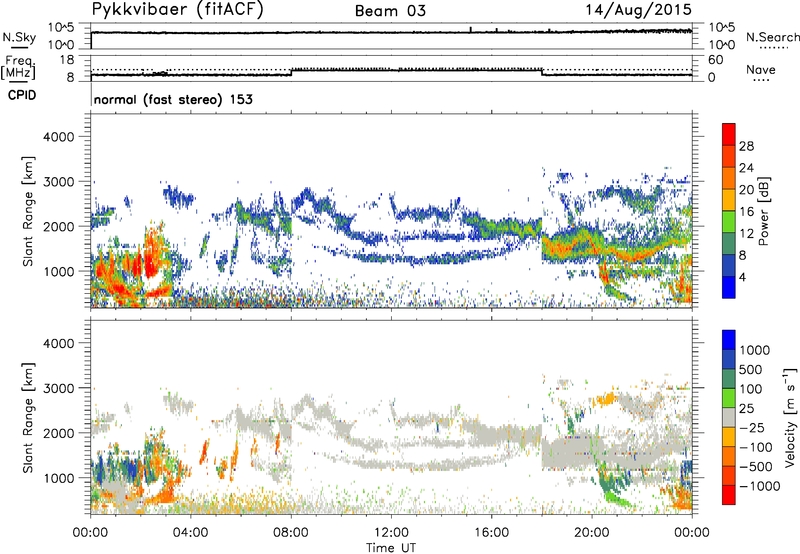Screen dimensions: 800x554
Task: Click Slant Range [km] label of velocity panel
Action: click(28, 418)
